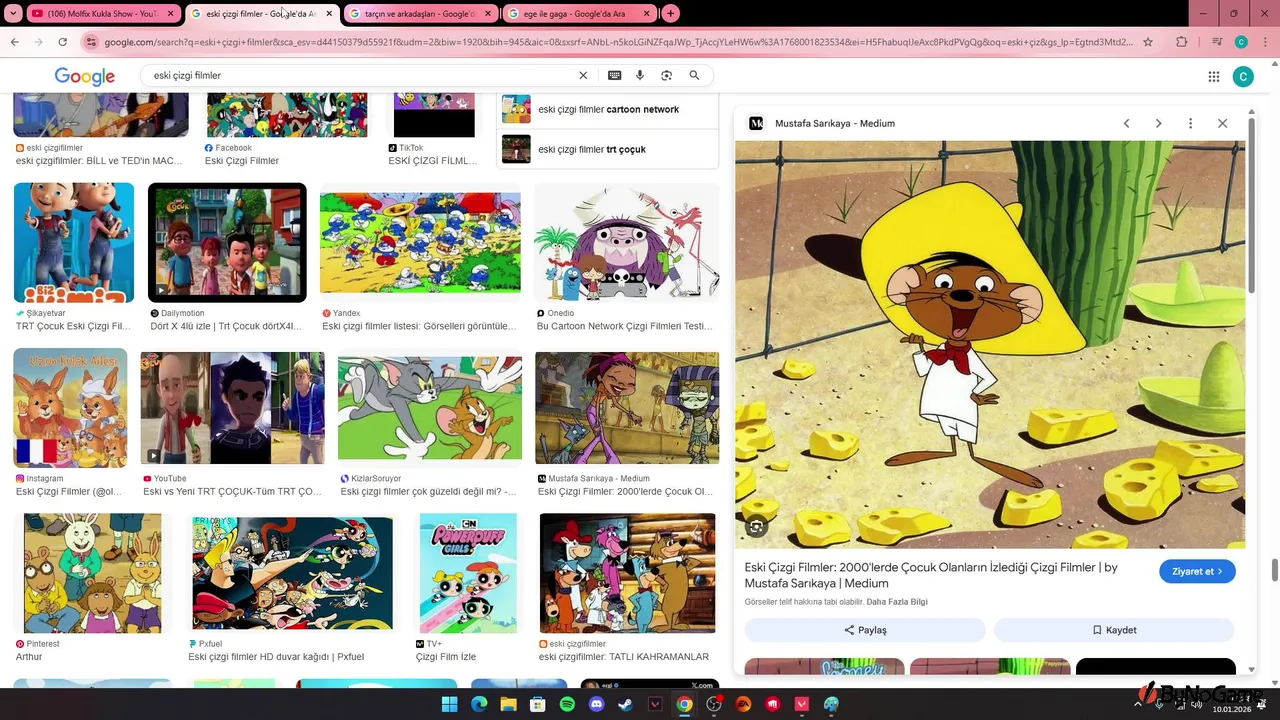Image resolution: width=1280 pixels, height=720 pixels.
Task: Open the Arthur Pinterest thumbnail
Action: (x=92, y=573)
